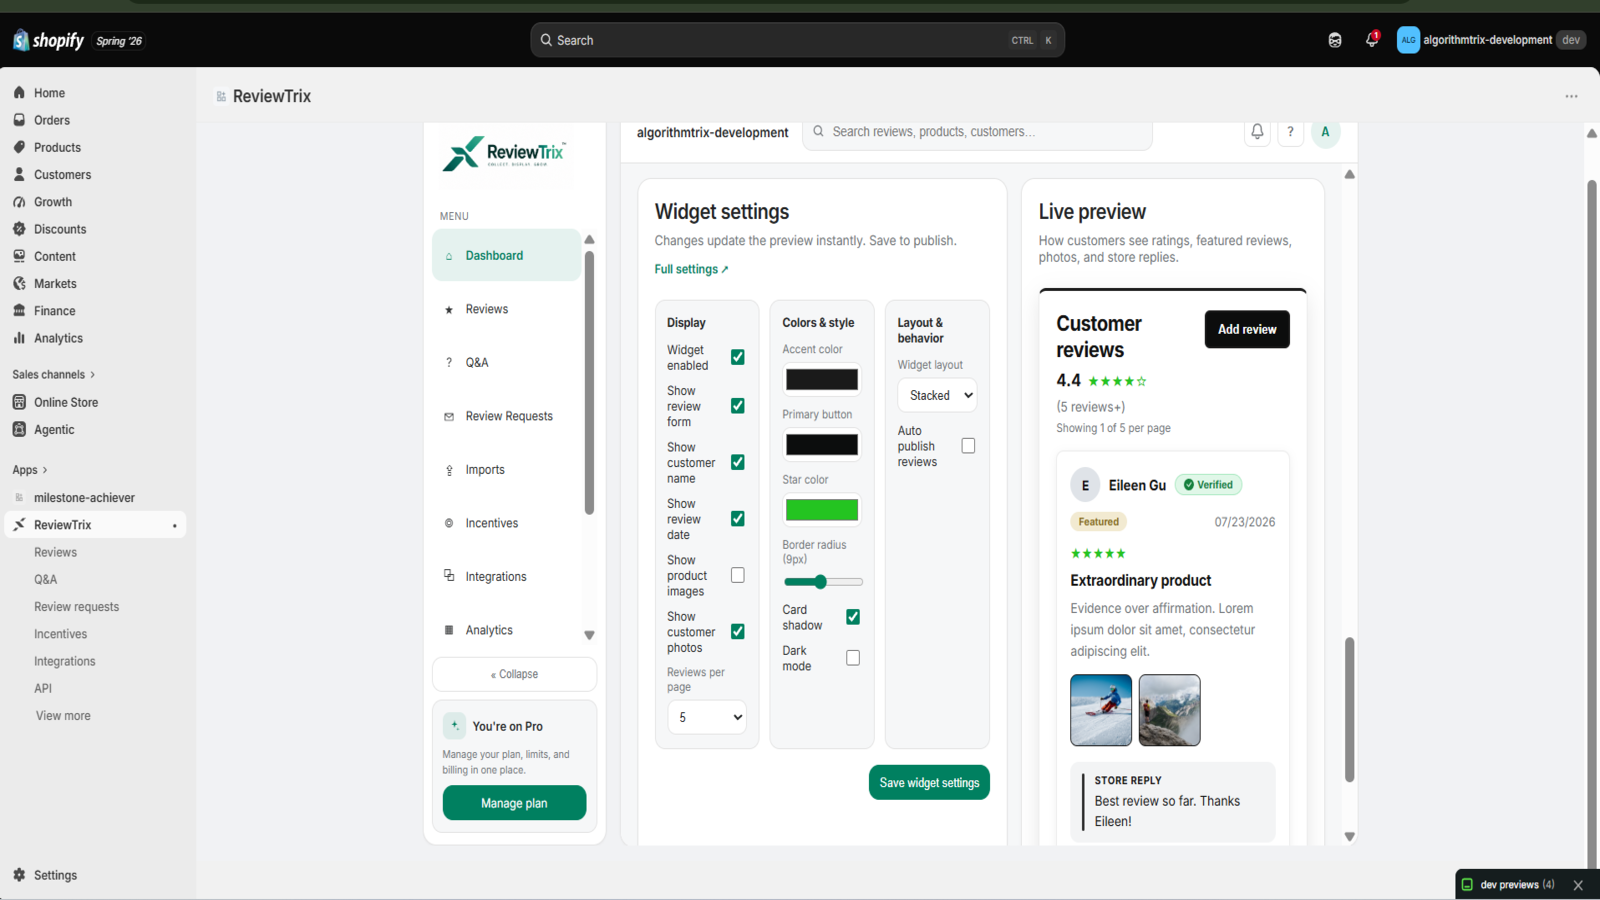Open the Widget layout Stacked dropdown
1600x900 pixels.
click(937, 395)
